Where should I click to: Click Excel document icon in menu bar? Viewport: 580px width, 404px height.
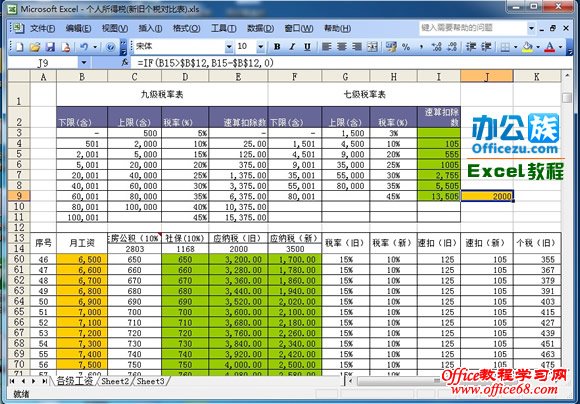tap(17, 28)
